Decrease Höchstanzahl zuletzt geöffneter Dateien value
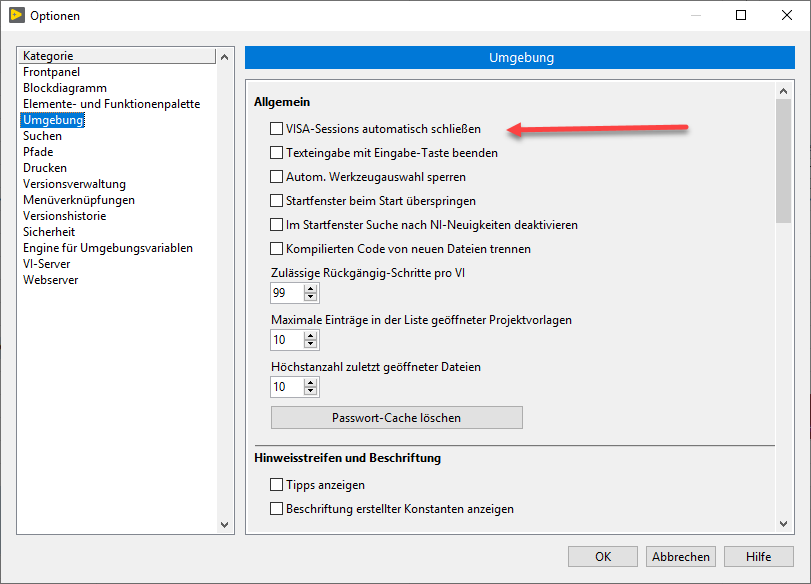The height and width of the screenshot is (584, 811). pos(311,391)
